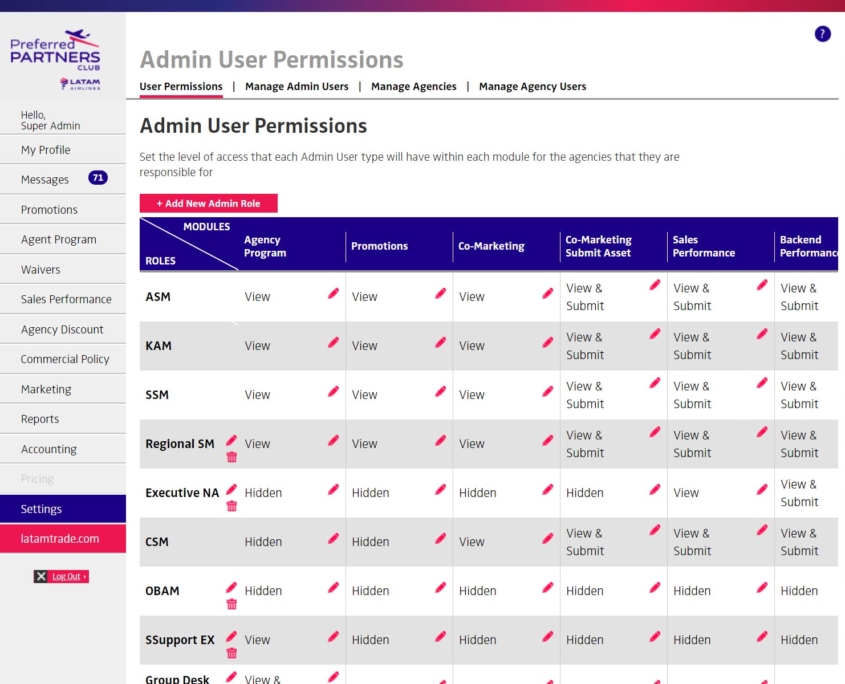Rename OBAM role with pencil icon
This screenshot has height=684, width=845.
(231, 588)
